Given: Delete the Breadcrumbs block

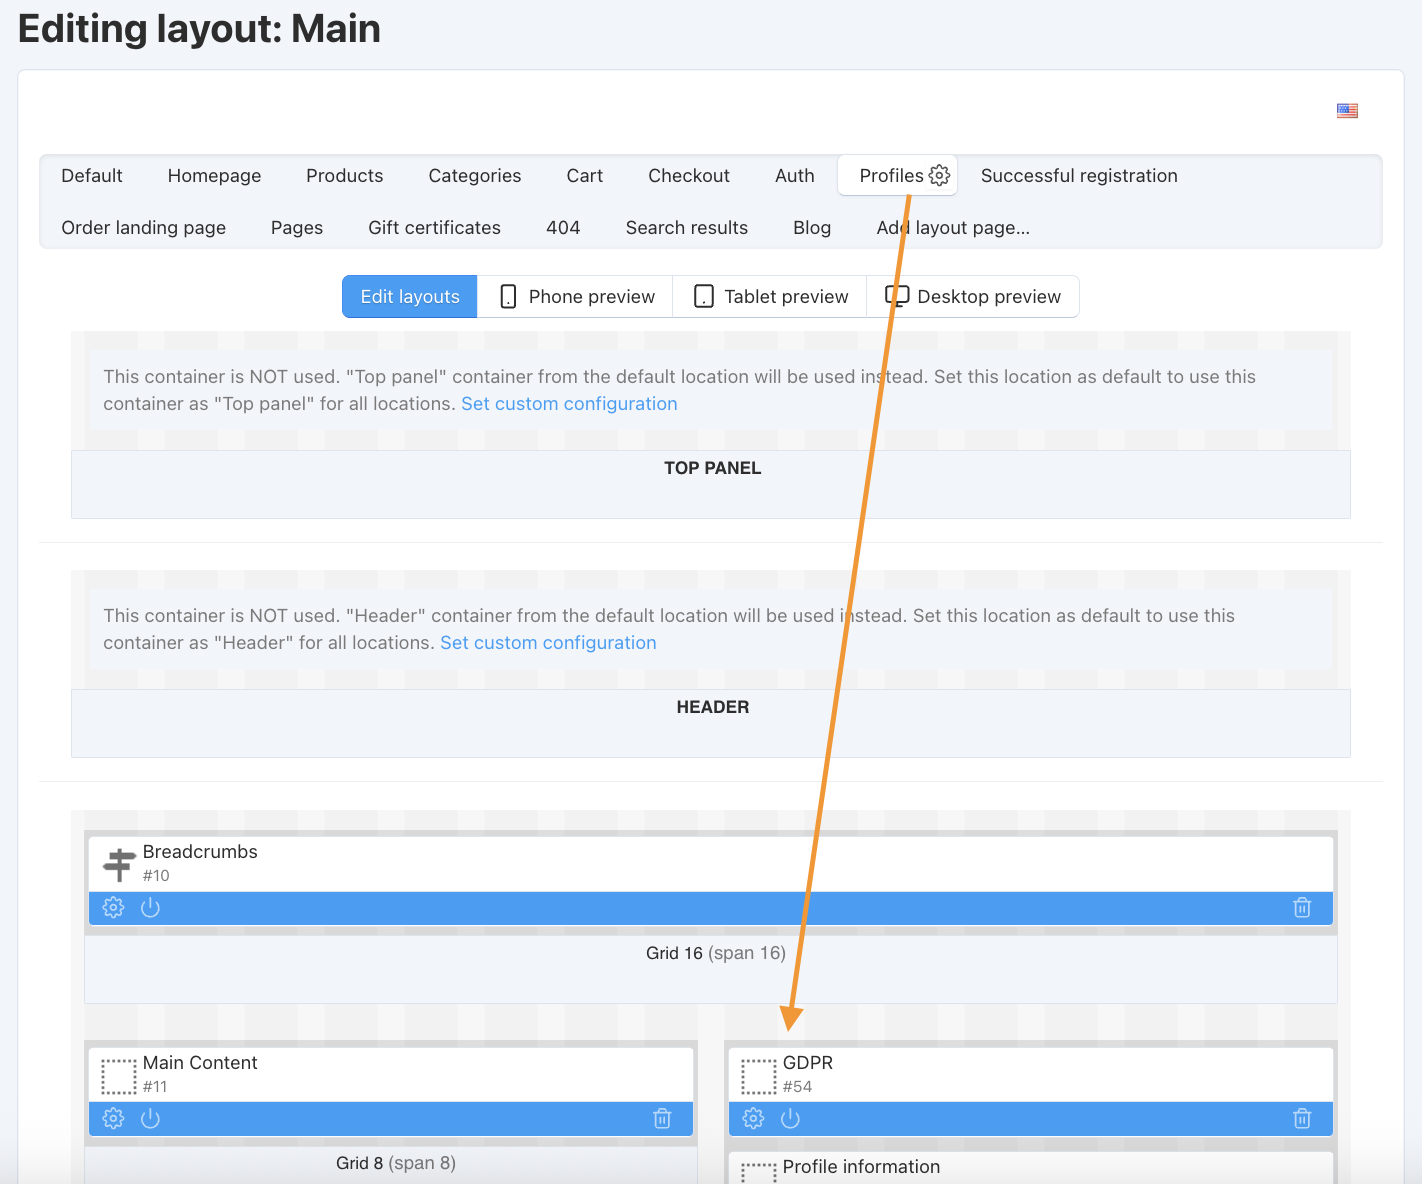Looking at the screenshot, I should click(x=1302, y=908).
